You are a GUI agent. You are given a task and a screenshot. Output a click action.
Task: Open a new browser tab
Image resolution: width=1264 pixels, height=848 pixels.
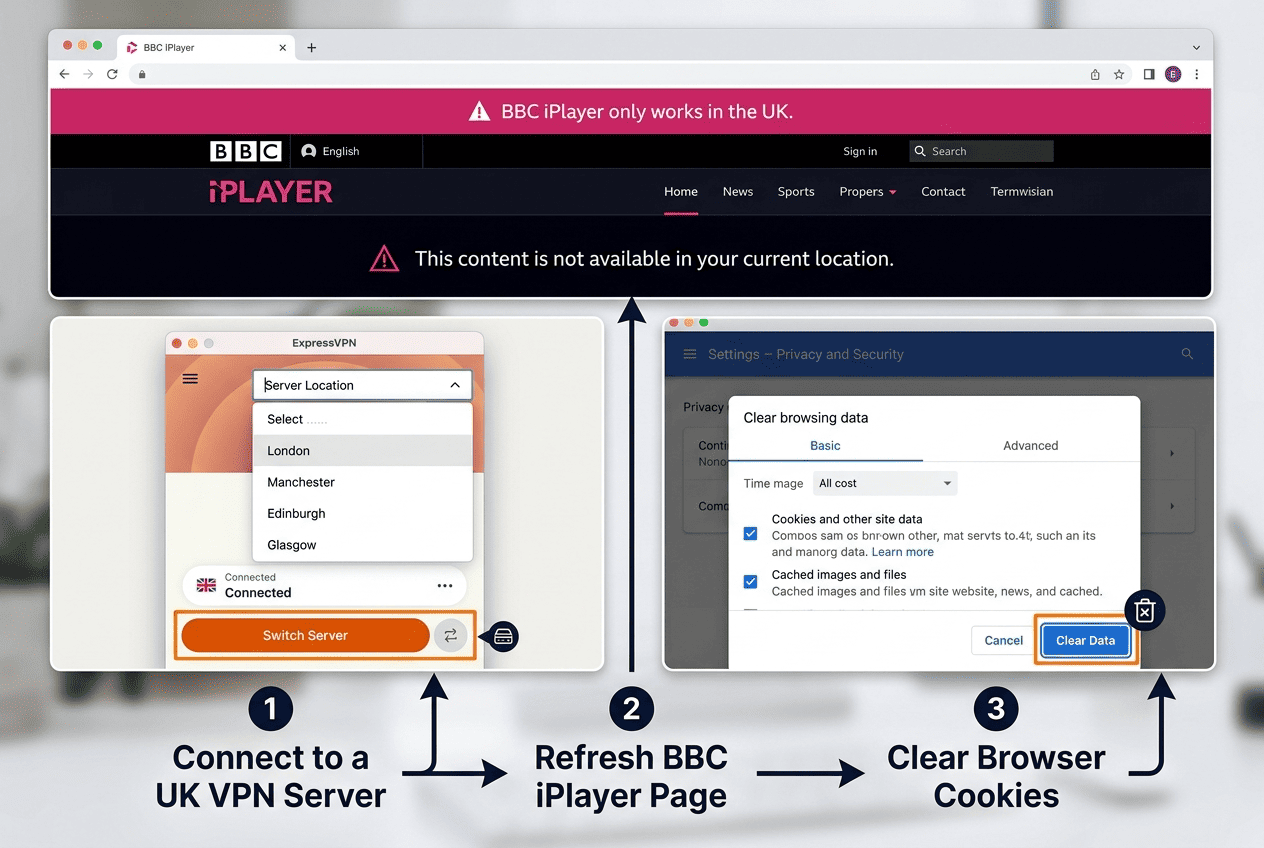coord(311,47)
